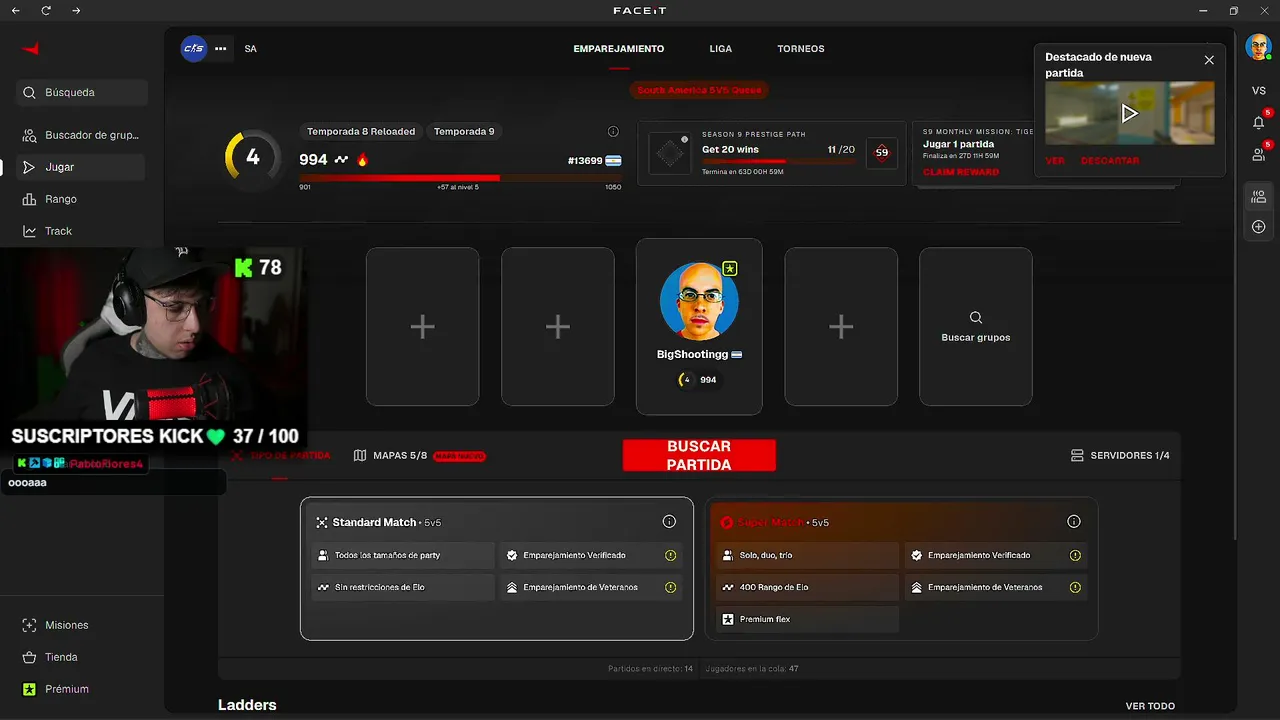This screenshot has height=720, width=1280.
Task: Select the Temporada 9 tab
Action: click(464, 131)
